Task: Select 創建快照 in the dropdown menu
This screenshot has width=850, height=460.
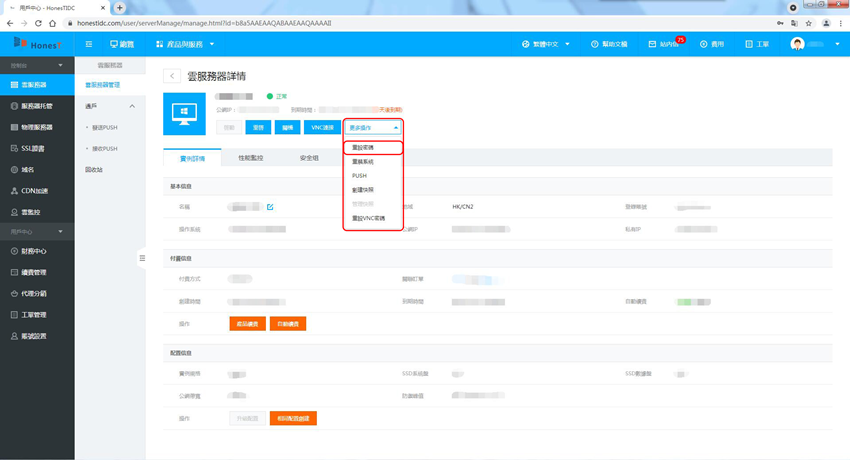Action: click(373, 190)
